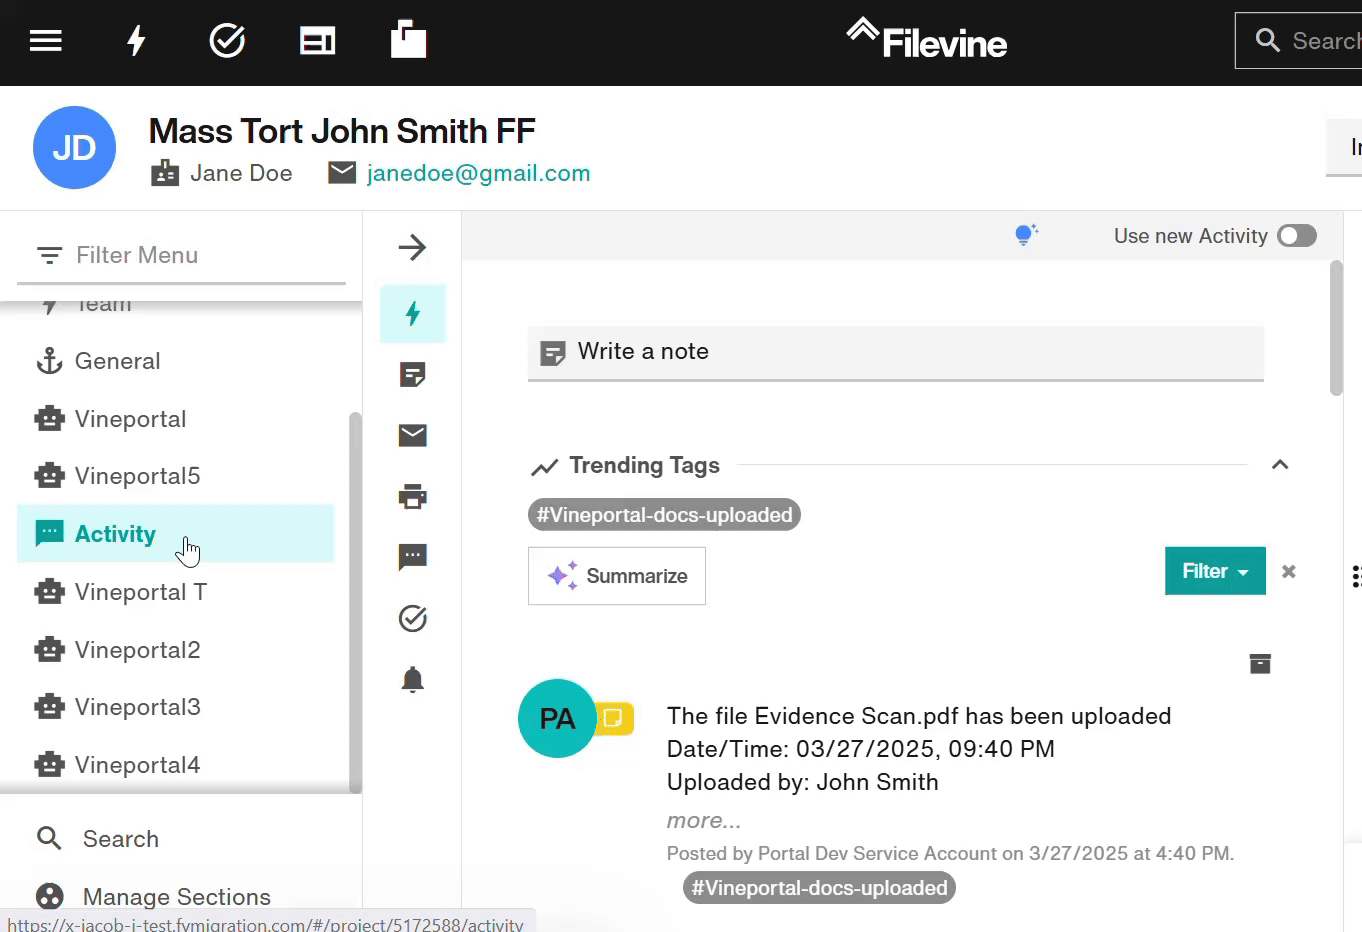Image resolution: width=1362 pixels, height=932 pixels.
Task: Click the Jane Doe client name
Action: (241, 173)
